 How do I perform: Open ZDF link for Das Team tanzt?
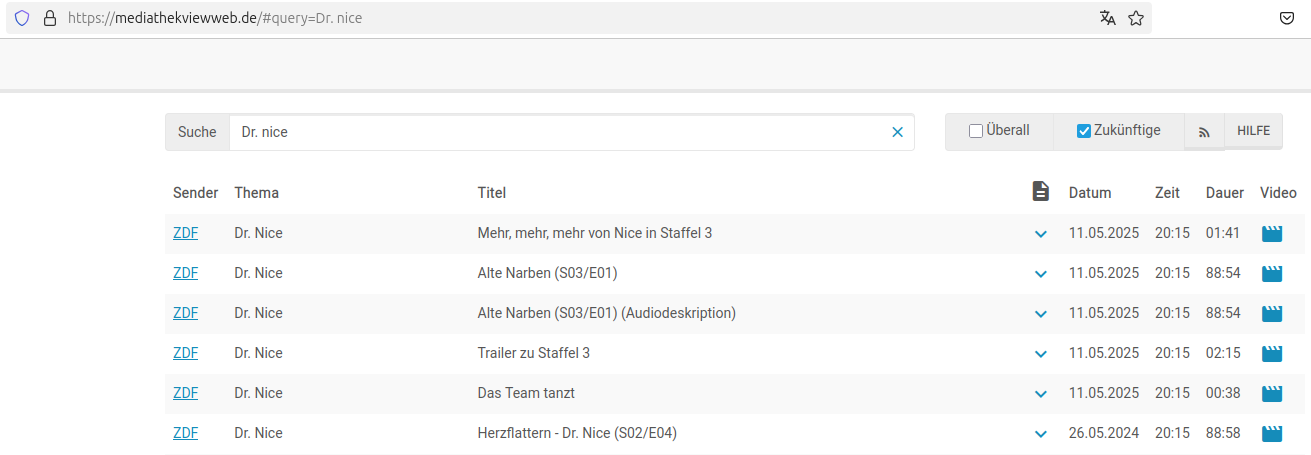click(x=185, y=393)
